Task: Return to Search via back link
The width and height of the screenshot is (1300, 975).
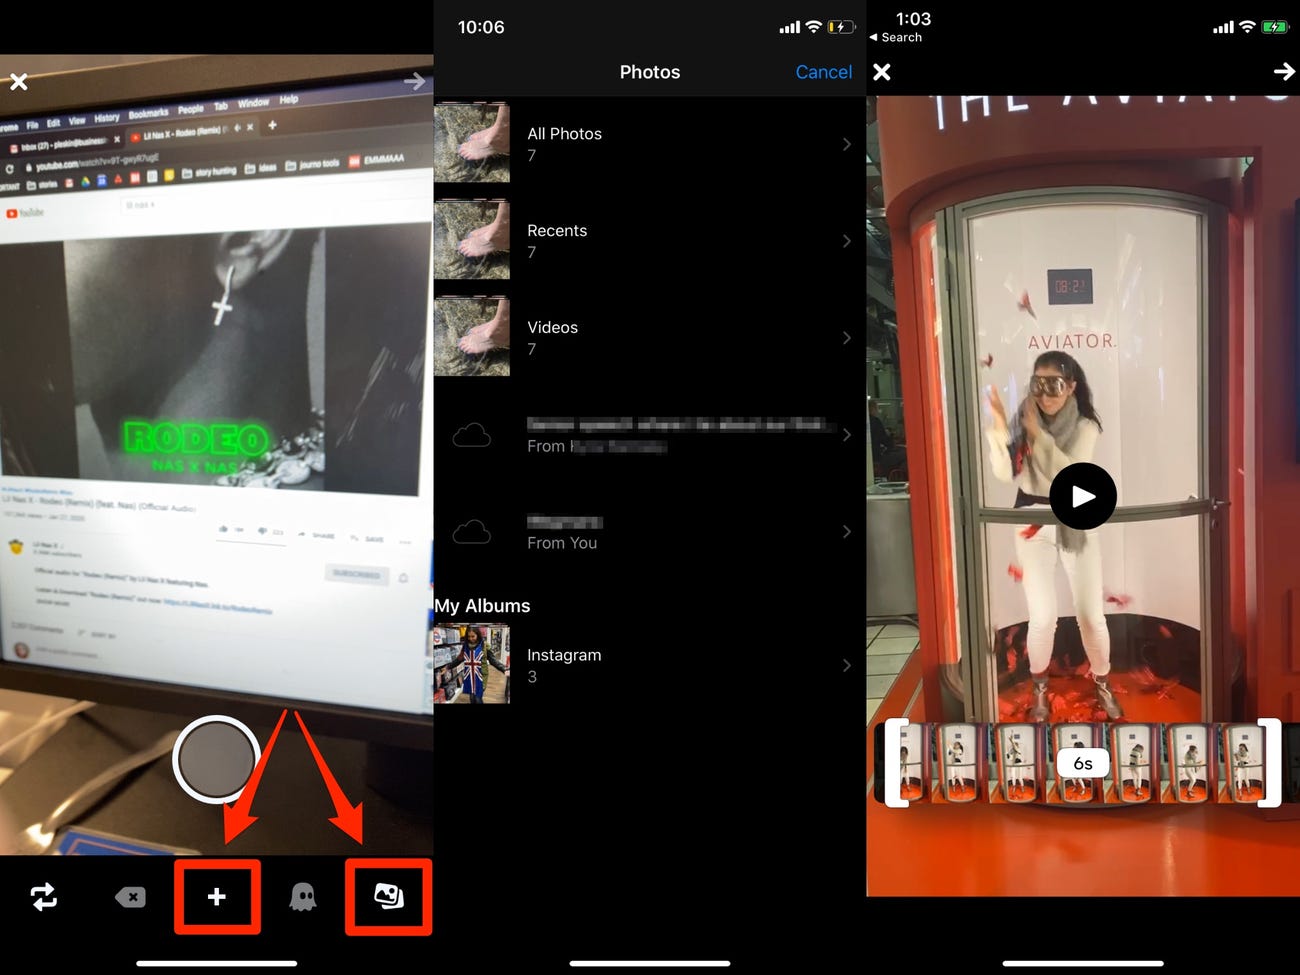Action: pos(896,37)
